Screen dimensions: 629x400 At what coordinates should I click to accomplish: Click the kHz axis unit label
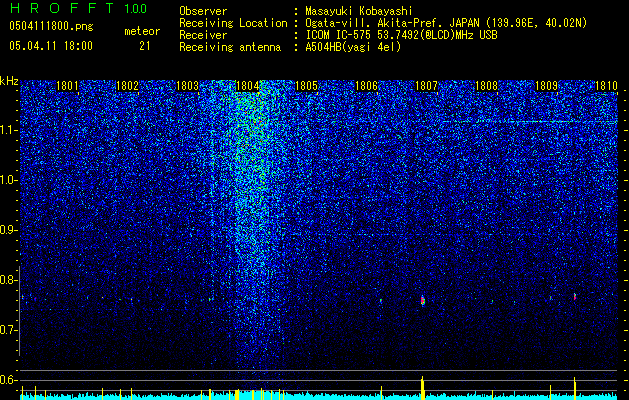[x=9, y=81]
